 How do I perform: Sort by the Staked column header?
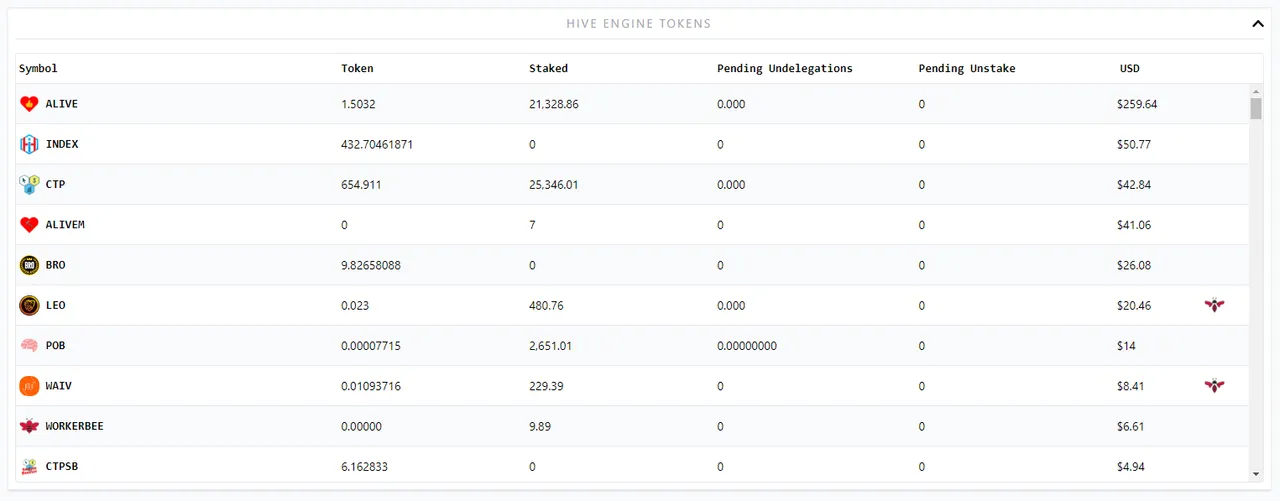point(548,69)
